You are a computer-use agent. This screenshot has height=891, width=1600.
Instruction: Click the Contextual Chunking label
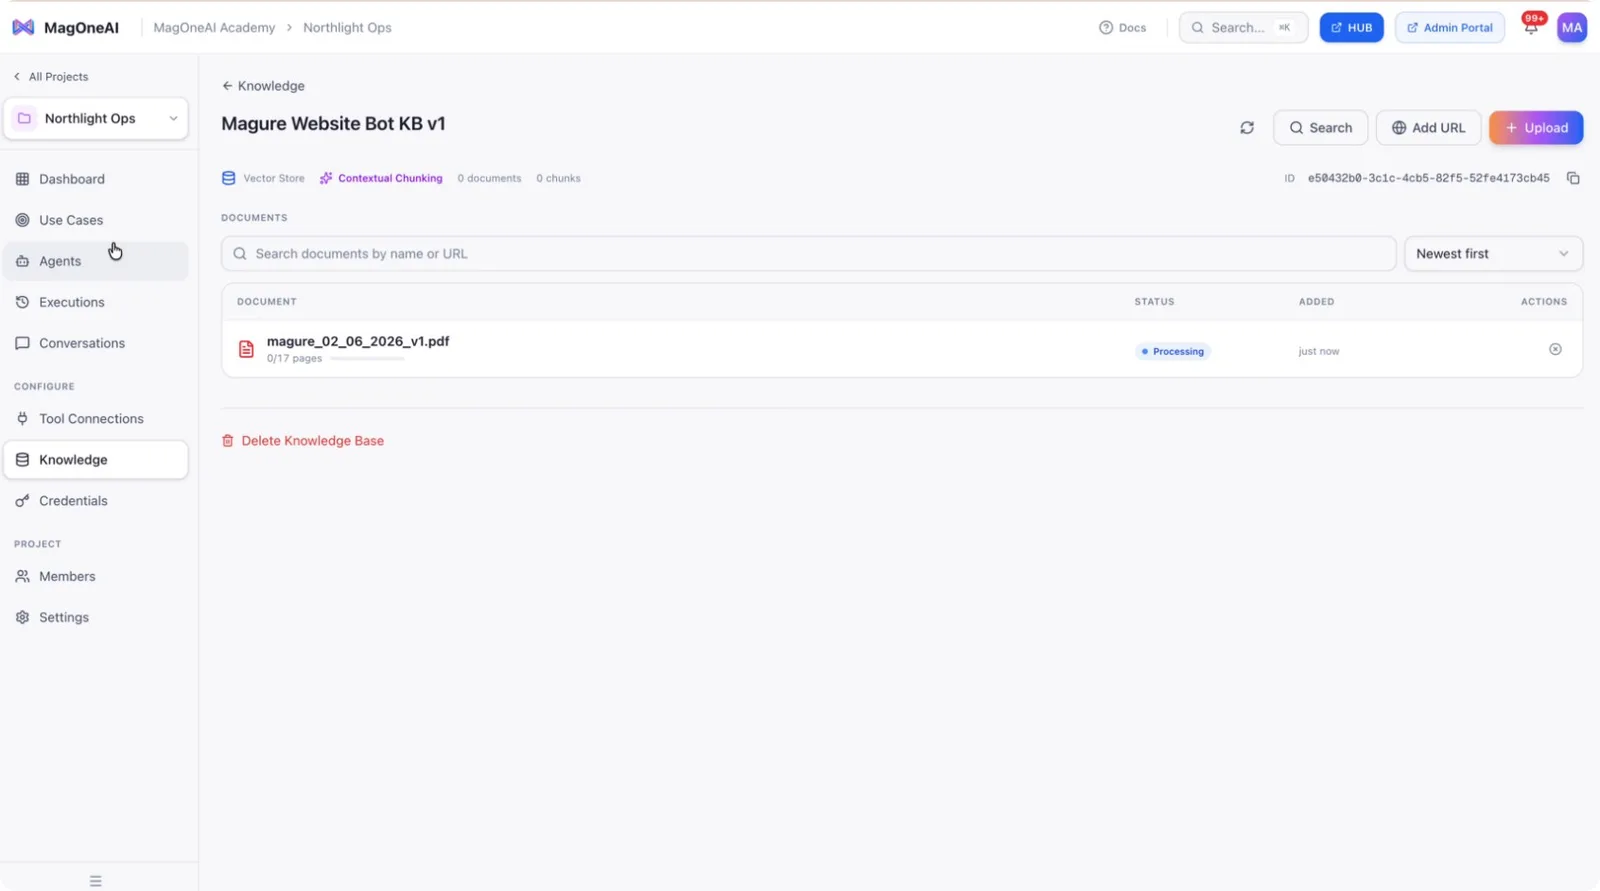coord(390,178)
